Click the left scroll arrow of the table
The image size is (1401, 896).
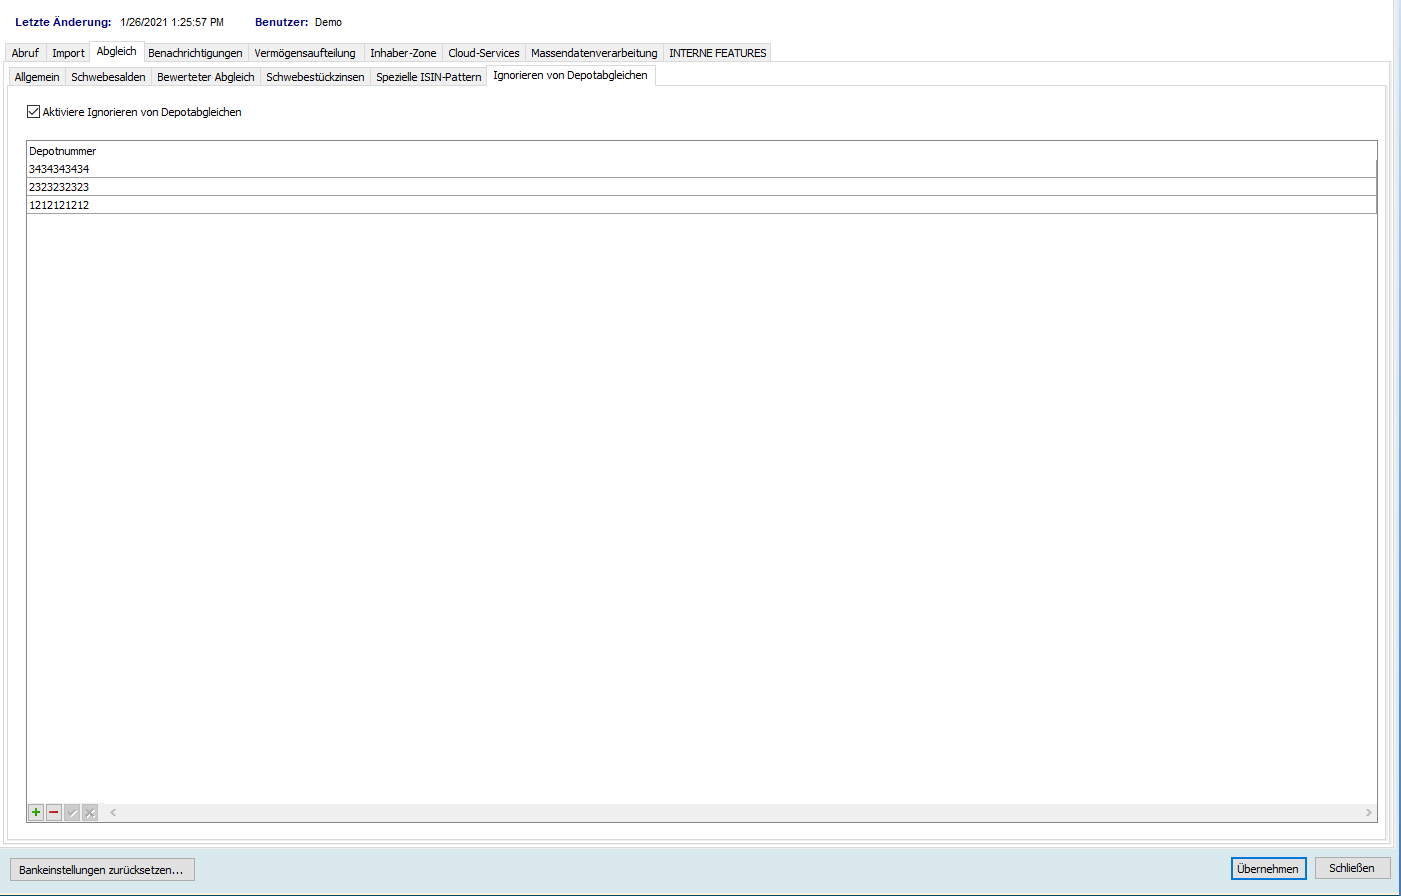click(x=113, y=812)
